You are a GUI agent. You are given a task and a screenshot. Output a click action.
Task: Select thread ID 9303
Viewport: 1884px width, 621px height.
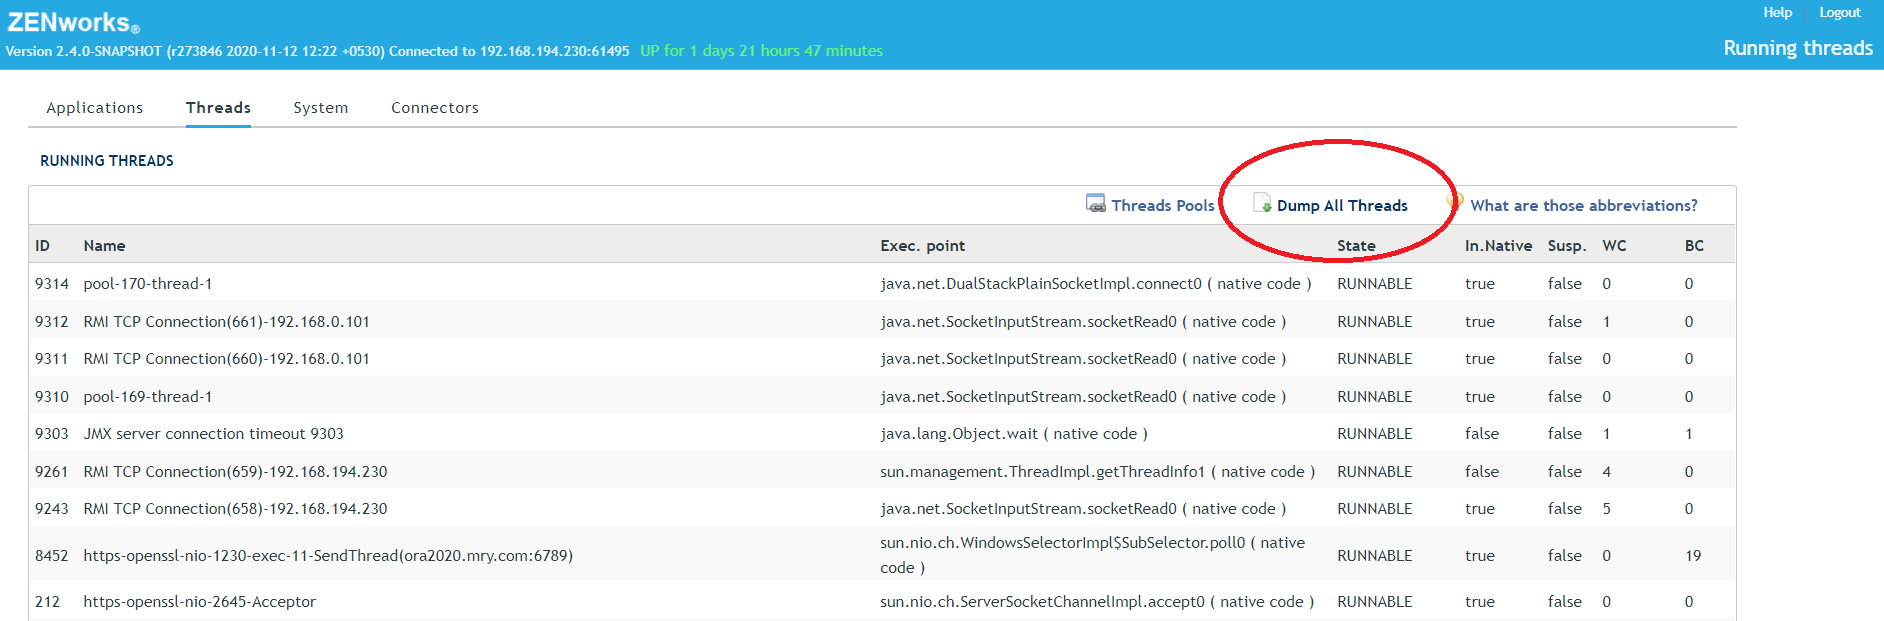[x=52, y=434]
